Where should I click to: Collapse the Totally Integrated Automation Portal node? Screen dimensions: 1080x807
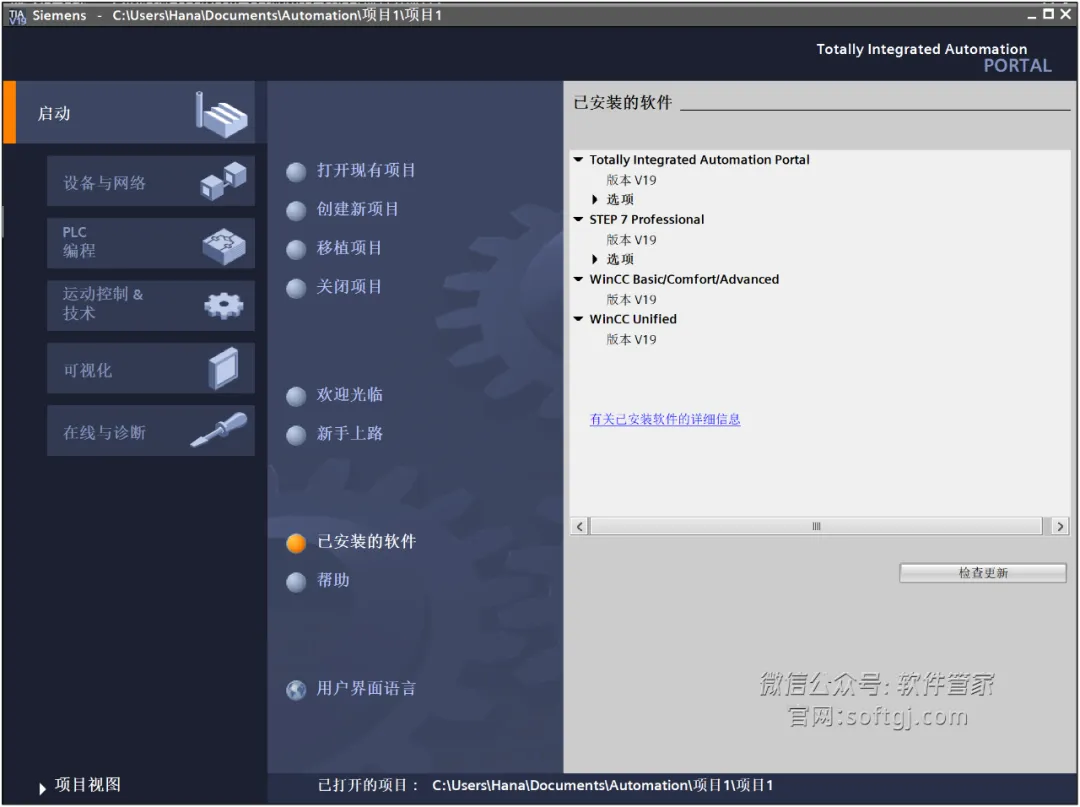[x=579, y=160]
